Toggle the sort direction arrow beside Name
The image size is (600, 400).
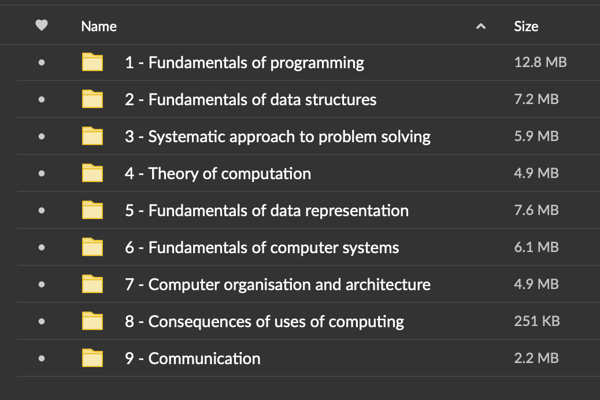click(481, 26)
